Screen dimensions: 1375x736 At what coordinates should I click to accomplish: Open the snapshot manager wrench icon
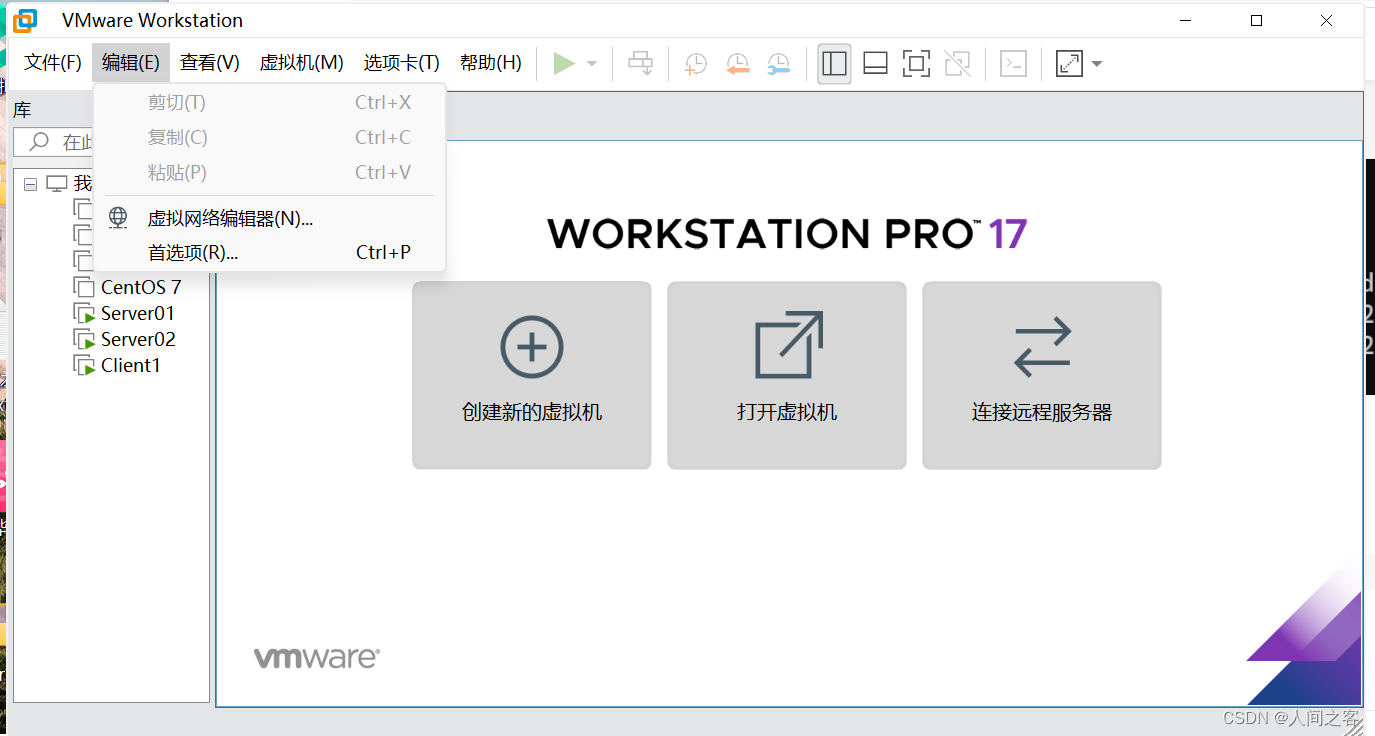(778, 64)
